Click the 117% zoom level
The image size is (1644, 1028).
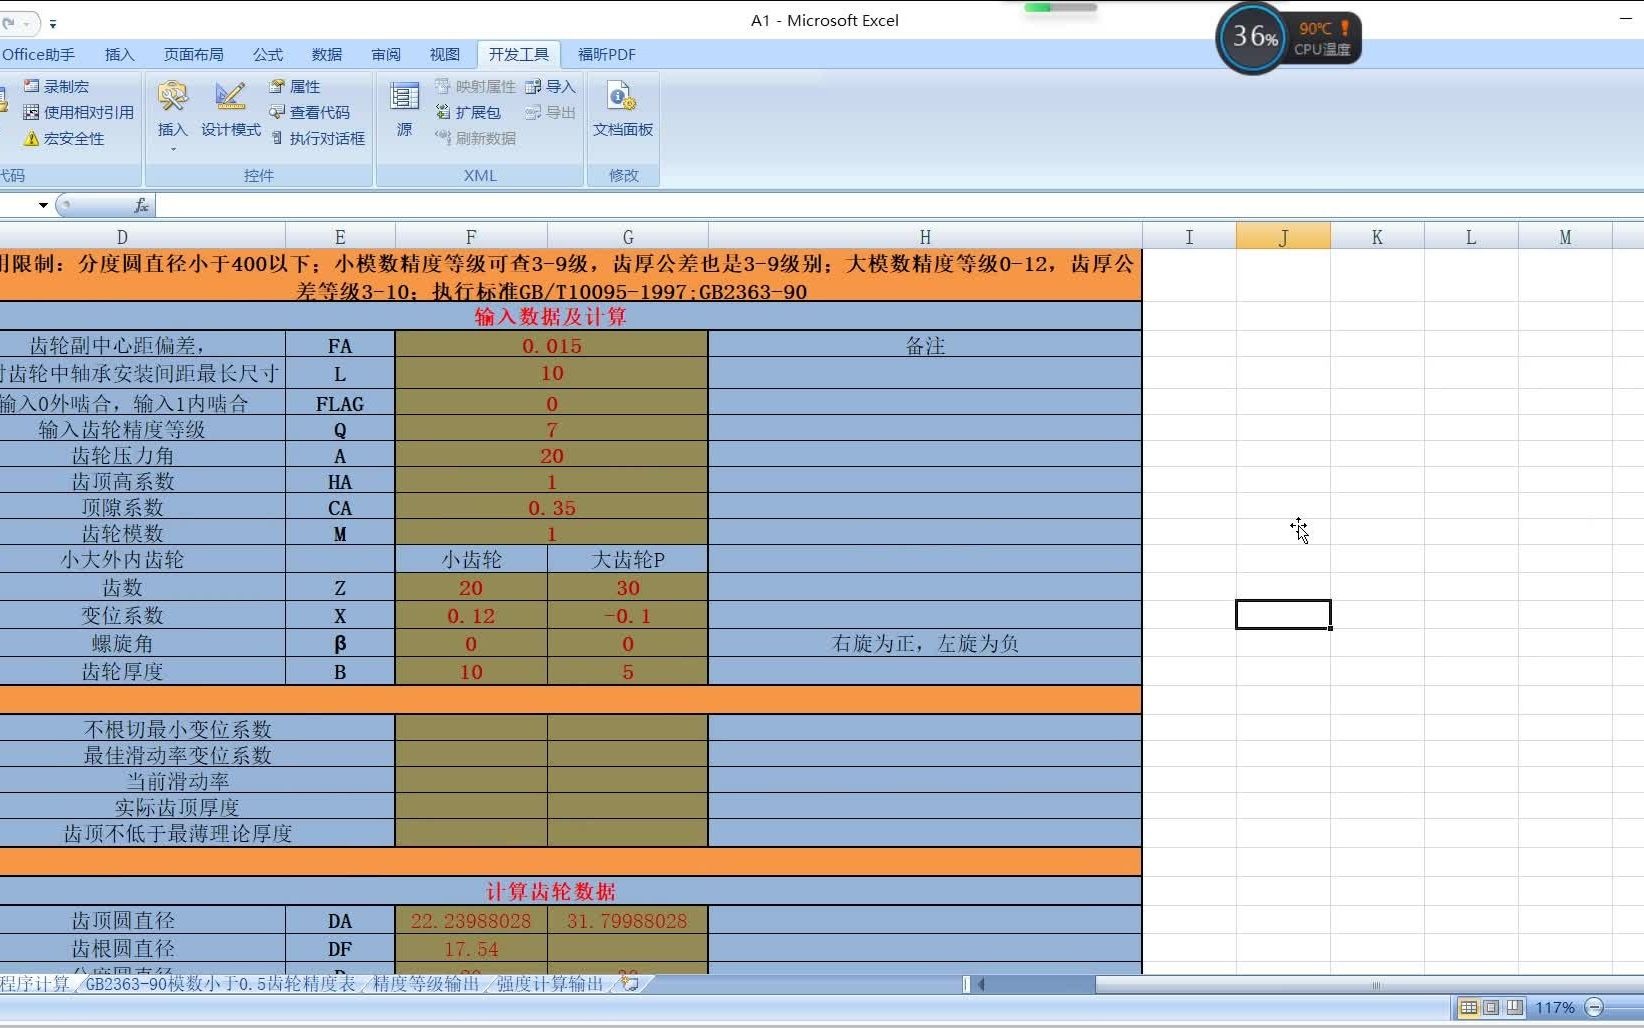pyautogui.click(x=1555, y=1007)
